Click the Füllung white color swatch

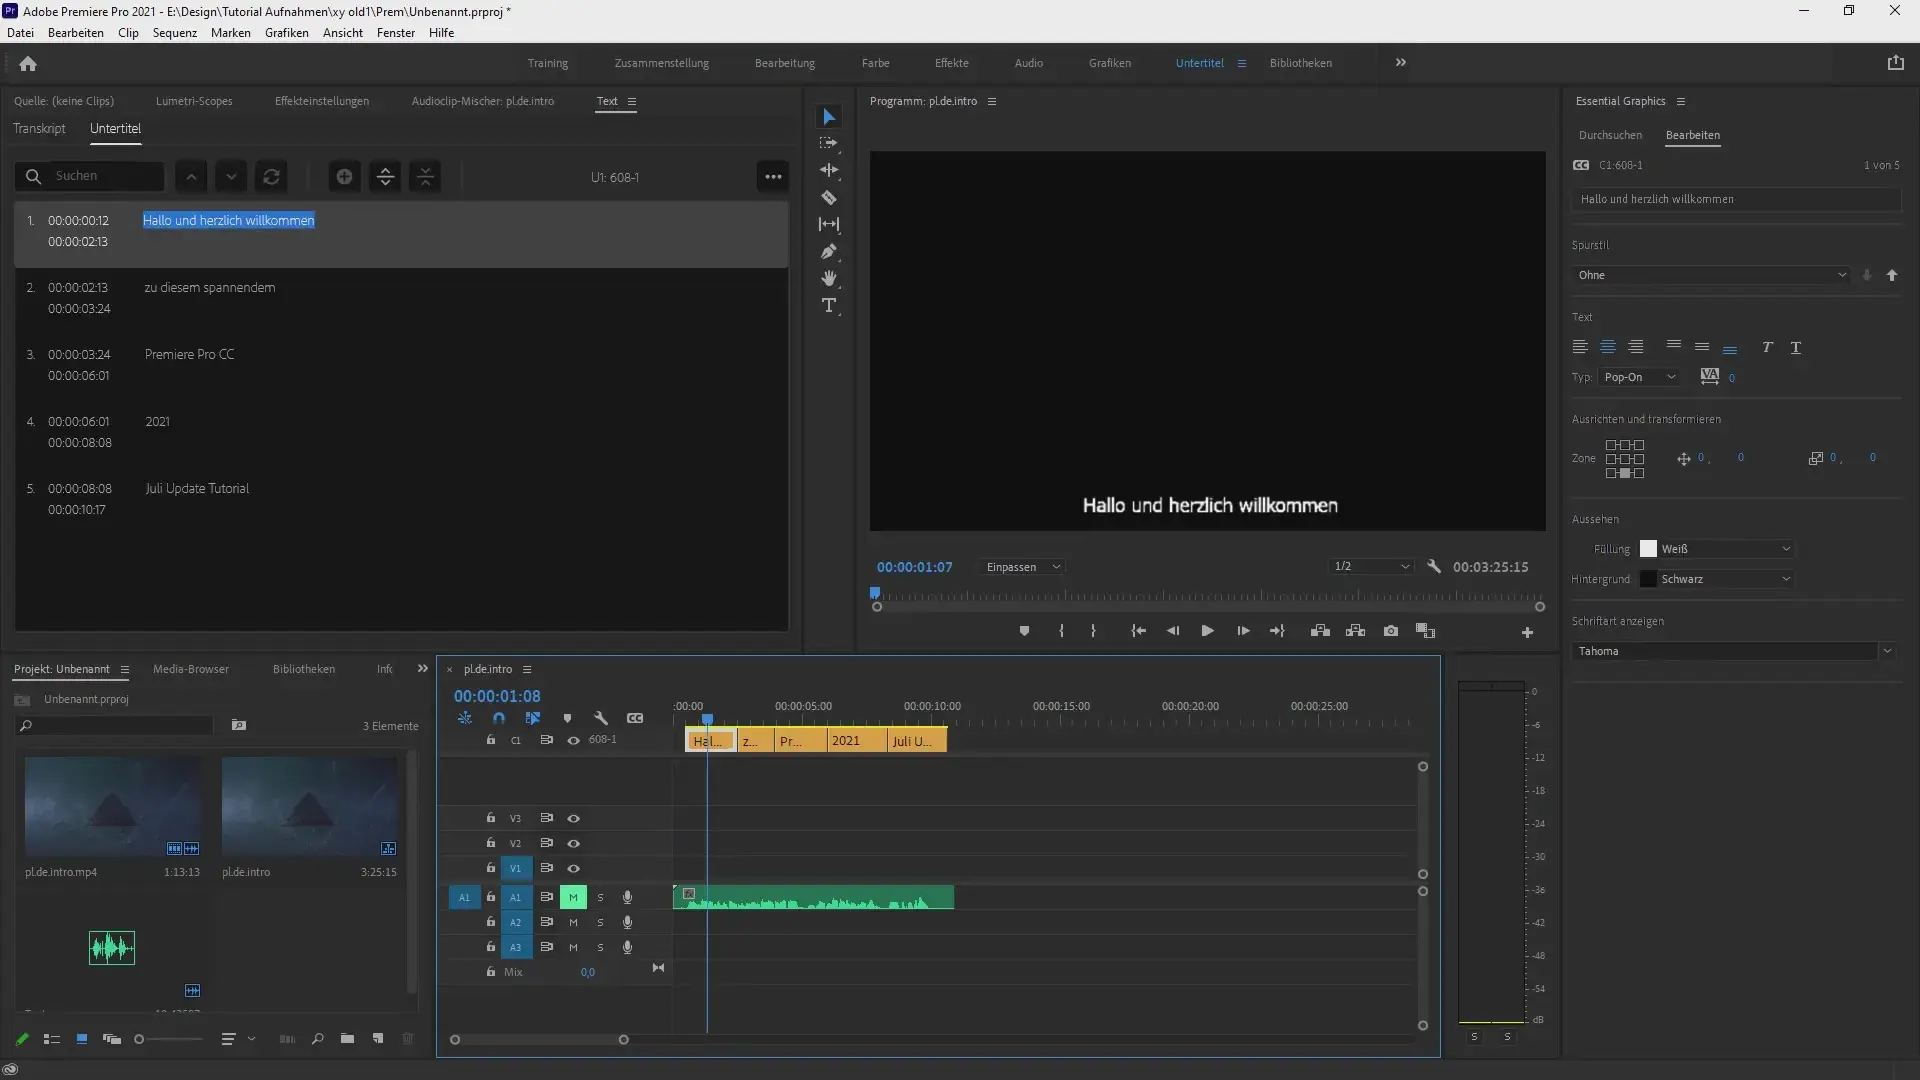(x=1648, y=549)
